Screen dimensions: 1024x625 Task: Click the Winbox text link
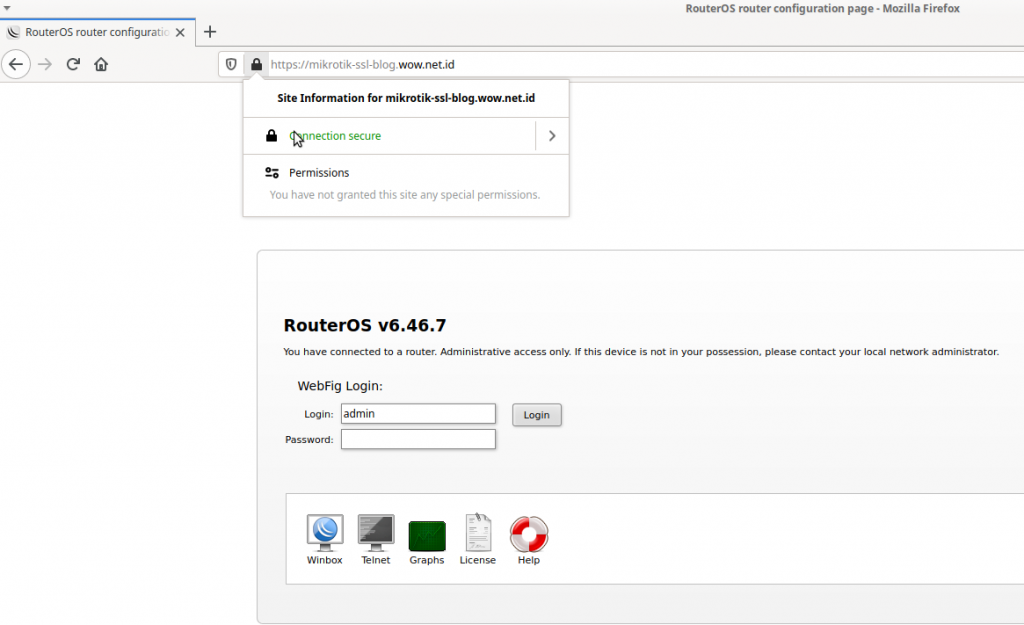coord(325,560)
